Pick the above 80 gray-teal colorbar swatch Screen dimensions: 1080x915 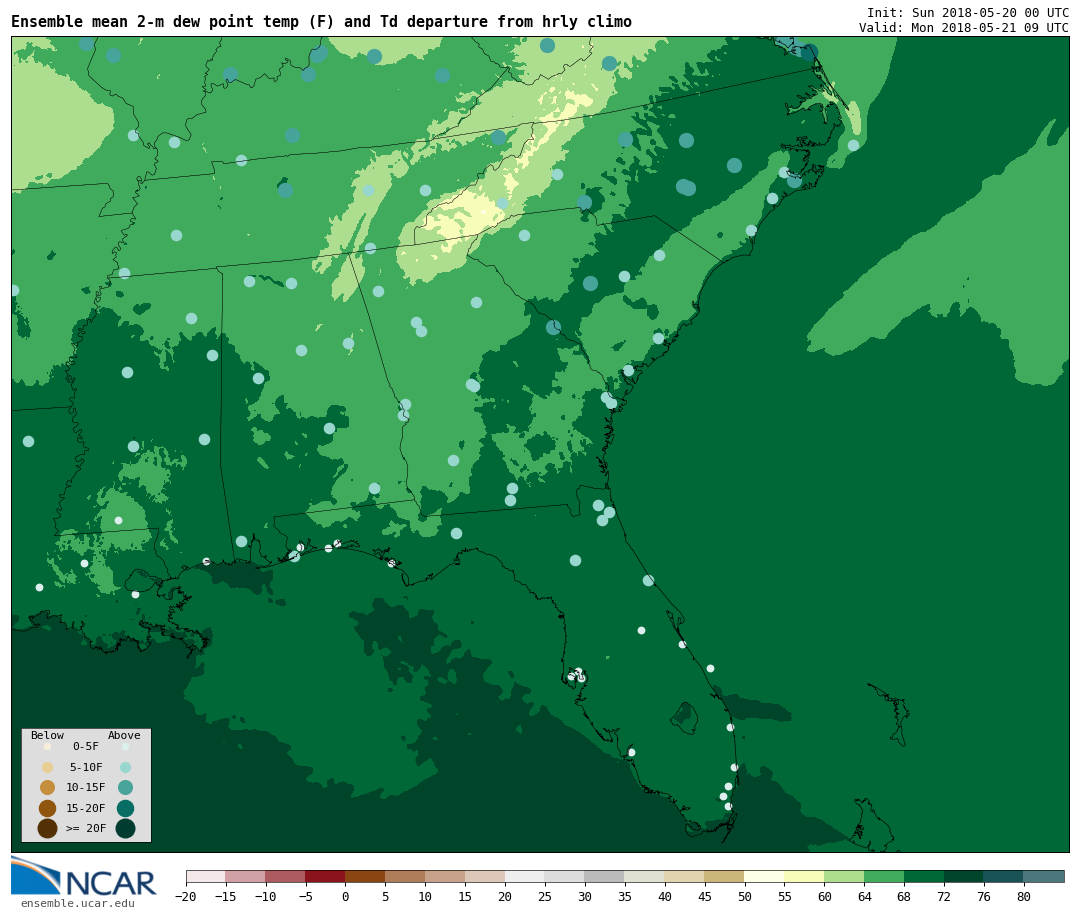click(x=1043, y=877)
